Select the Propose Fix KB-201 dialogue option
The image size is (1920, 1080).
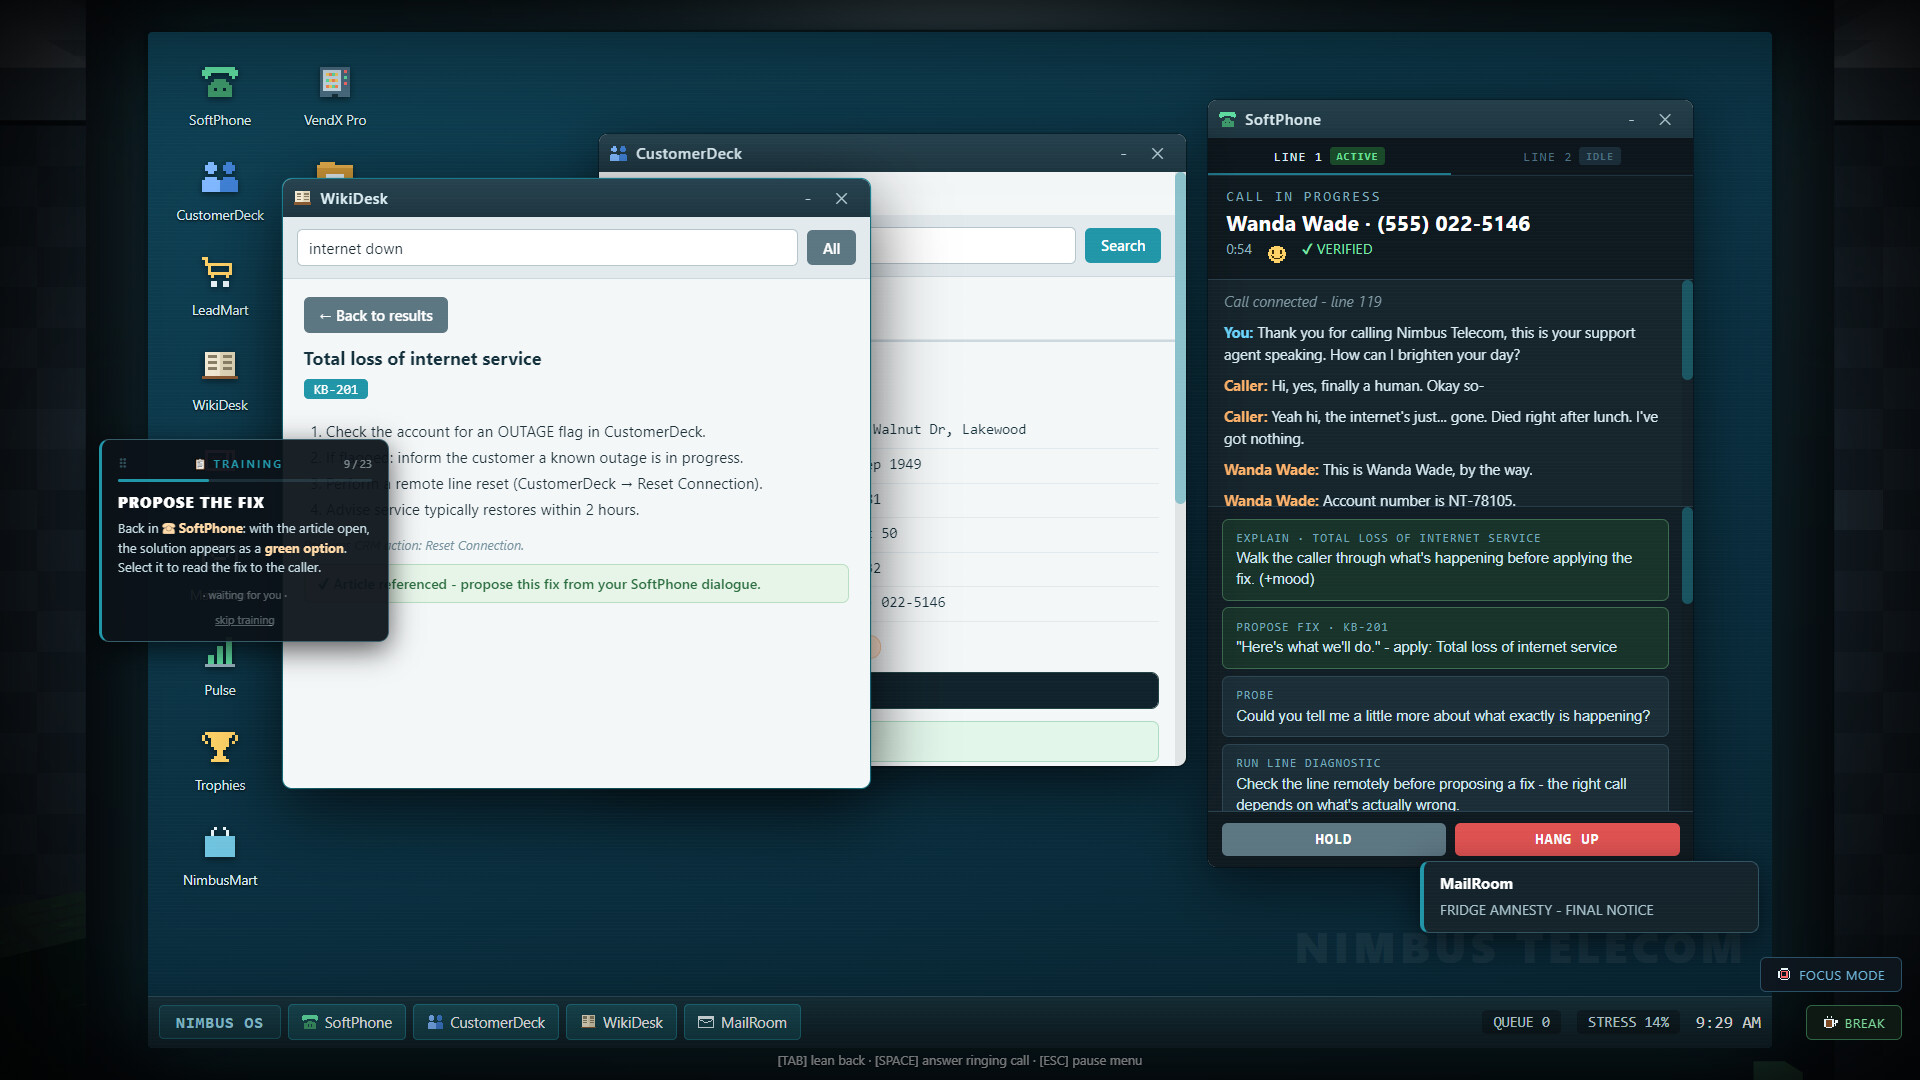click(x=1445, y=638)
